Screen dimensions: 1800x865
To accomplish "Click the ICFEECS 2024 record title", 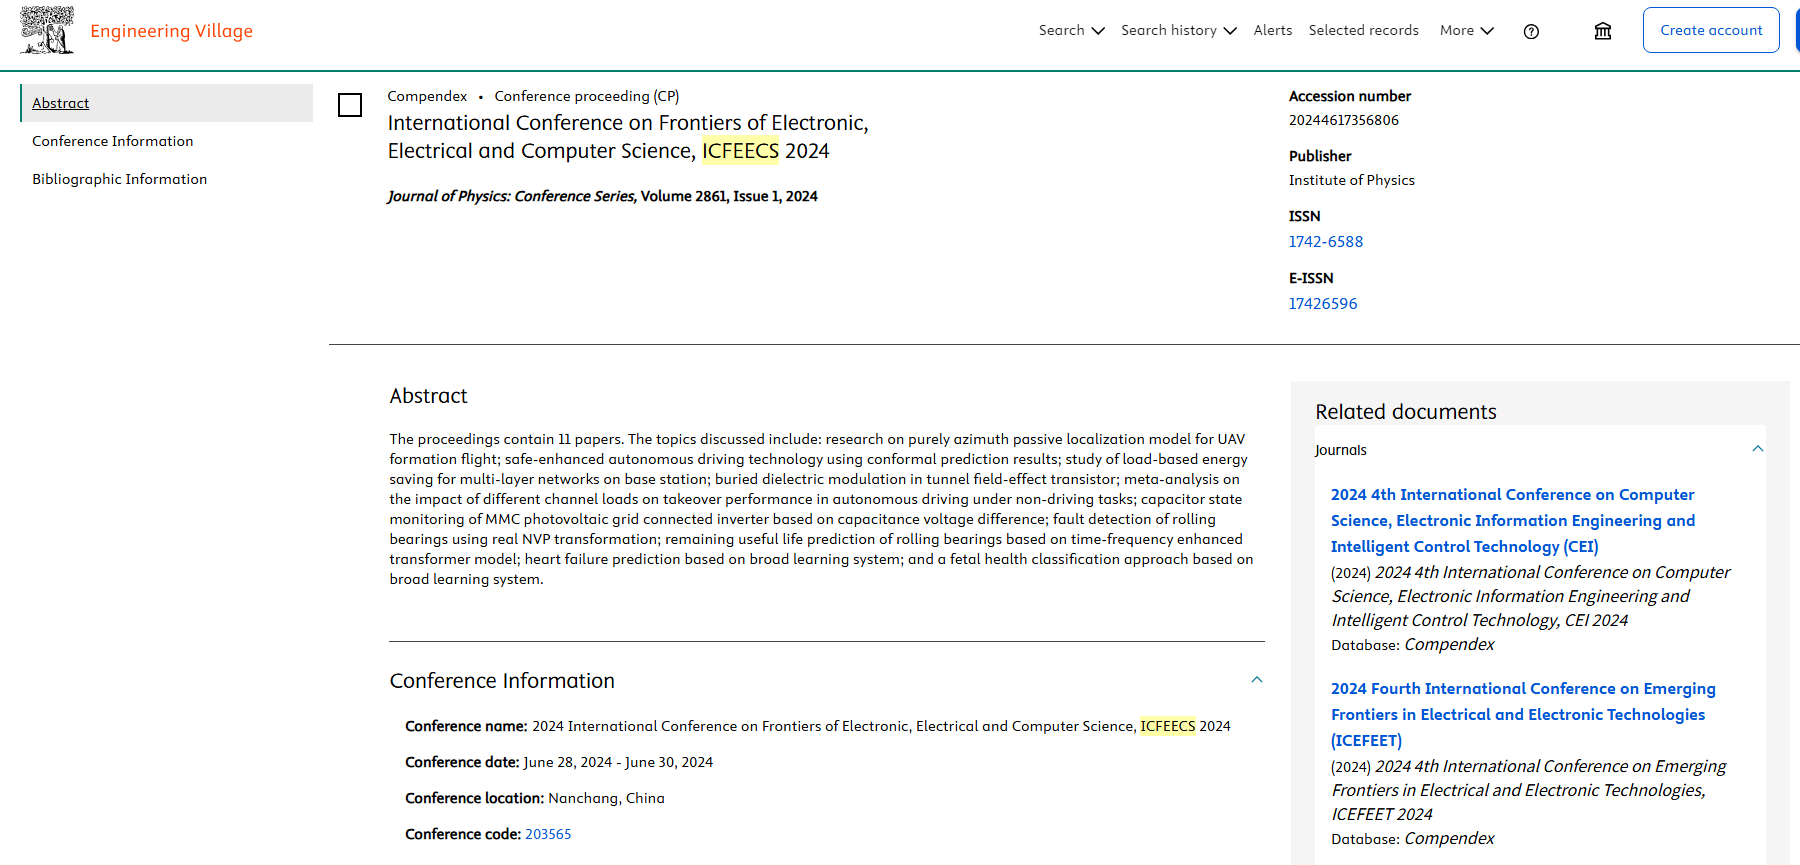I will (x=628, y=137).
